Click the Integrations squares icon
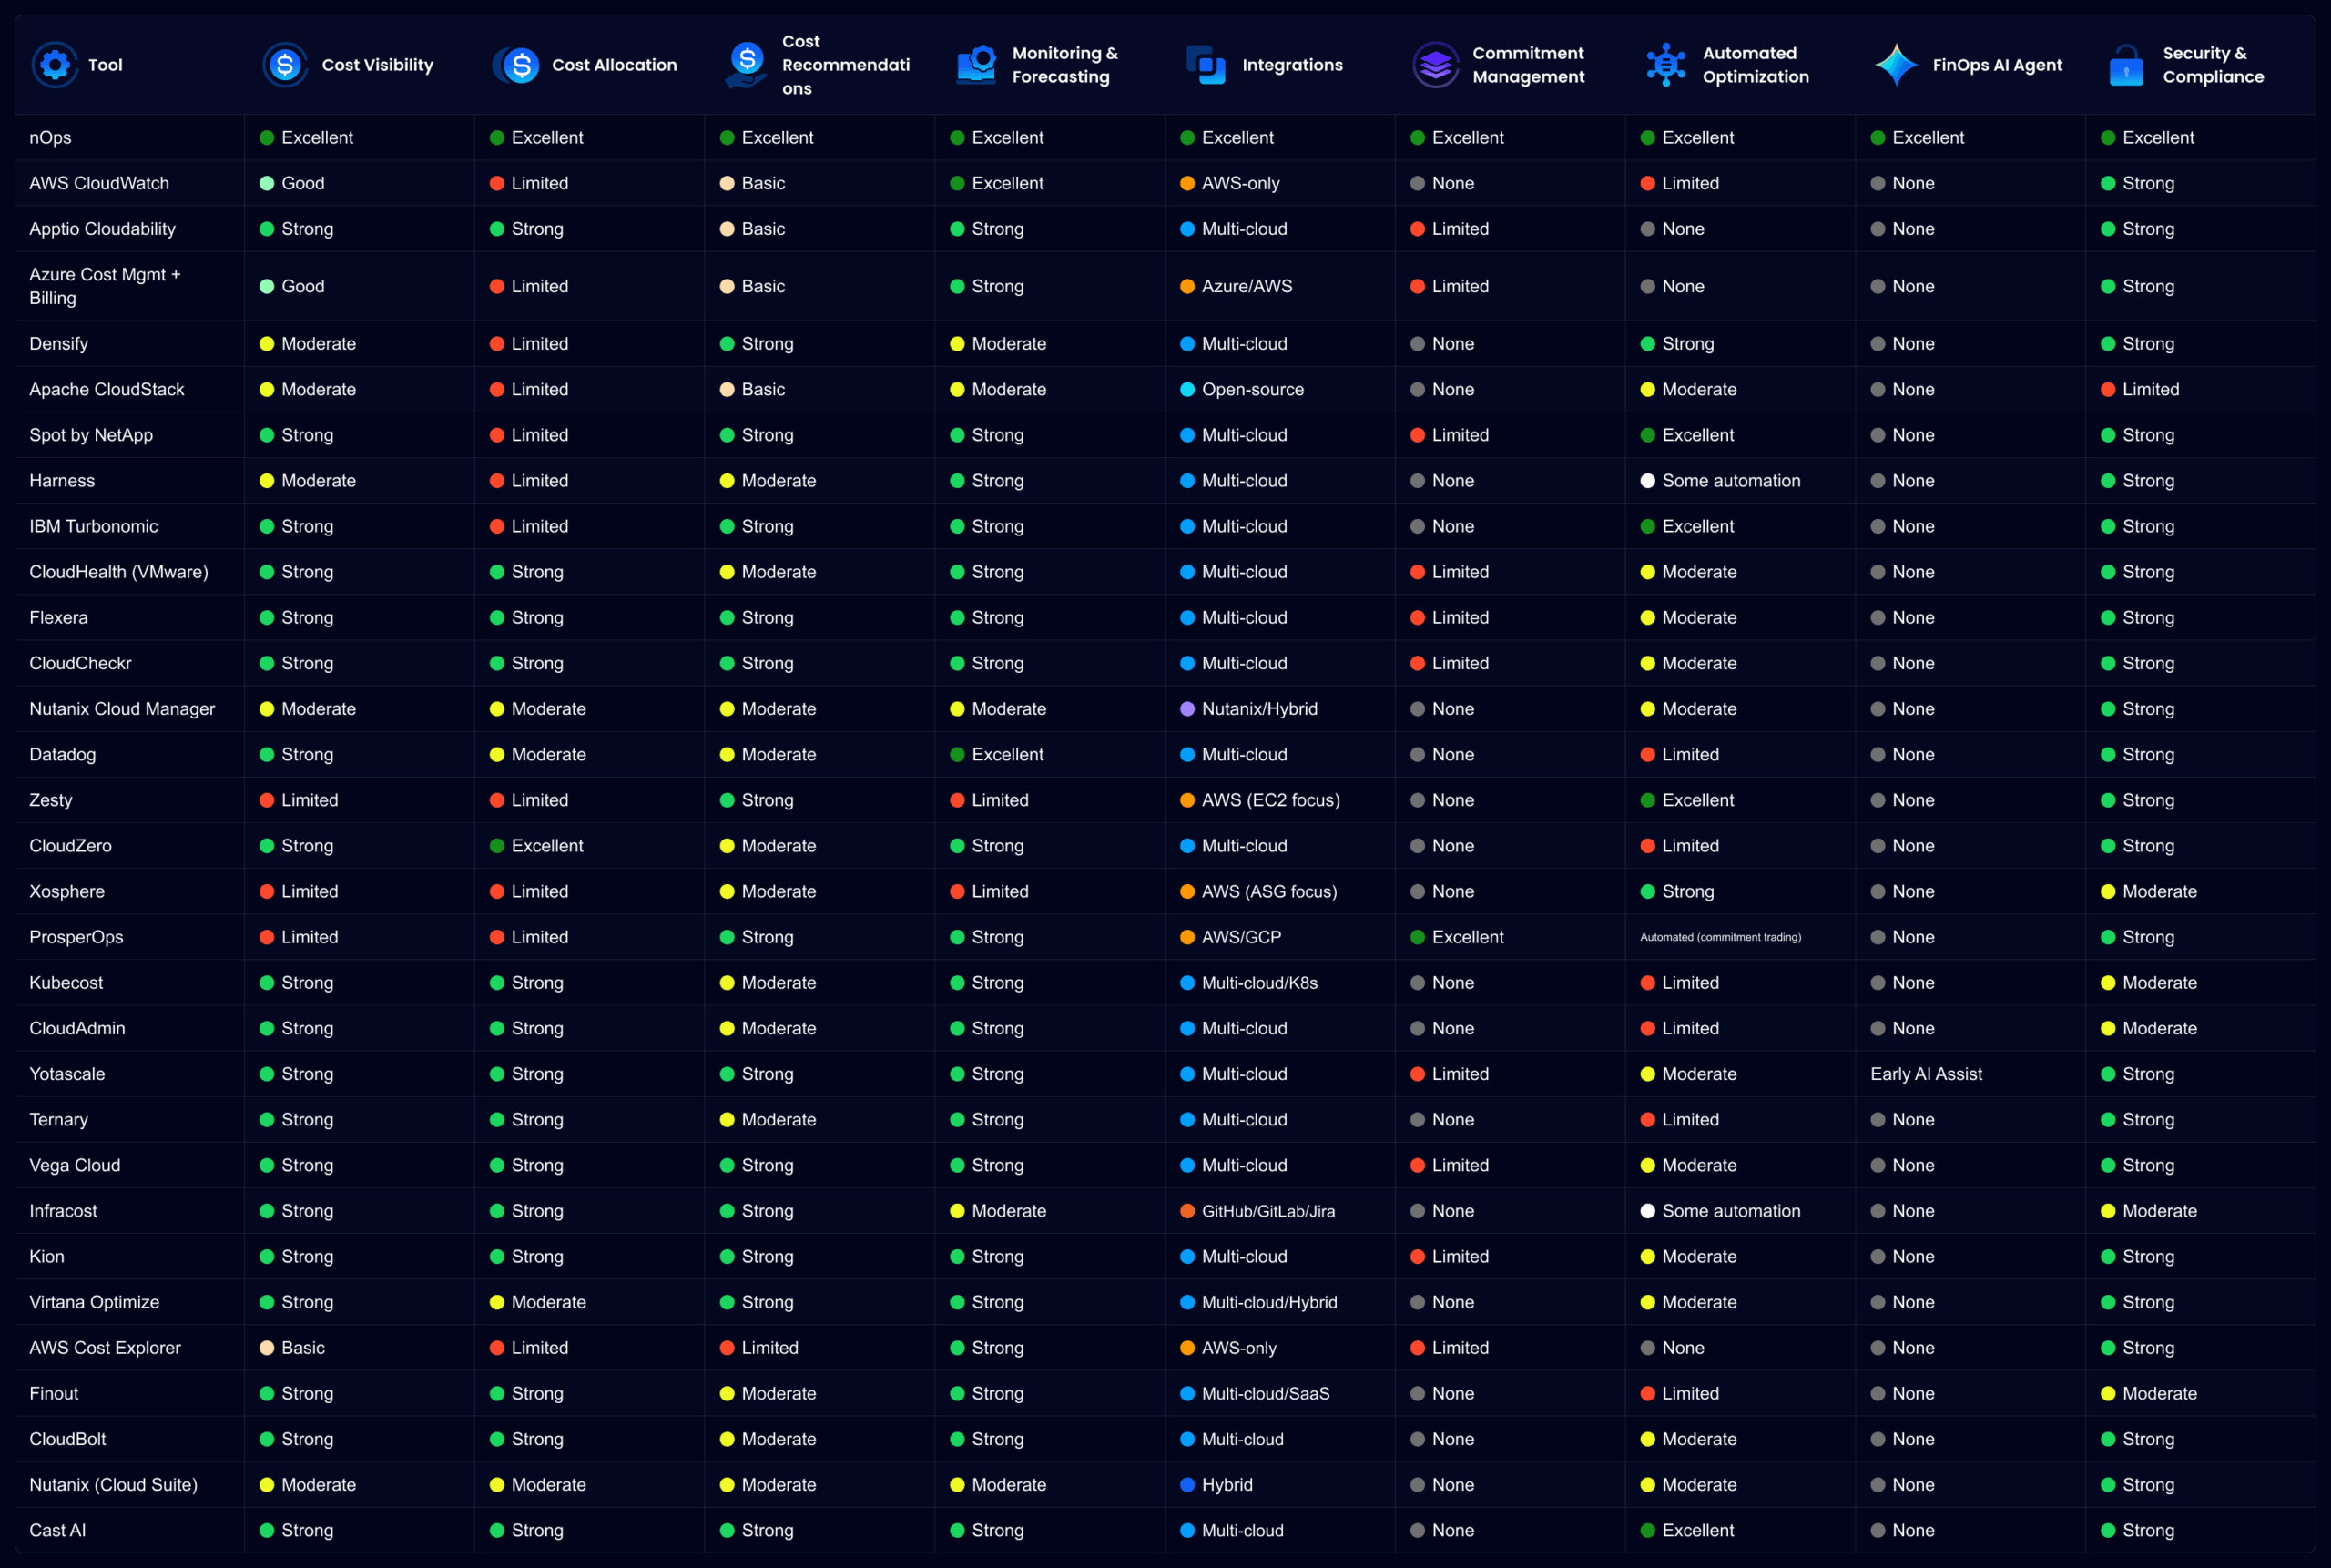Screen dimensions: 2331x1568 point(1206,65)
